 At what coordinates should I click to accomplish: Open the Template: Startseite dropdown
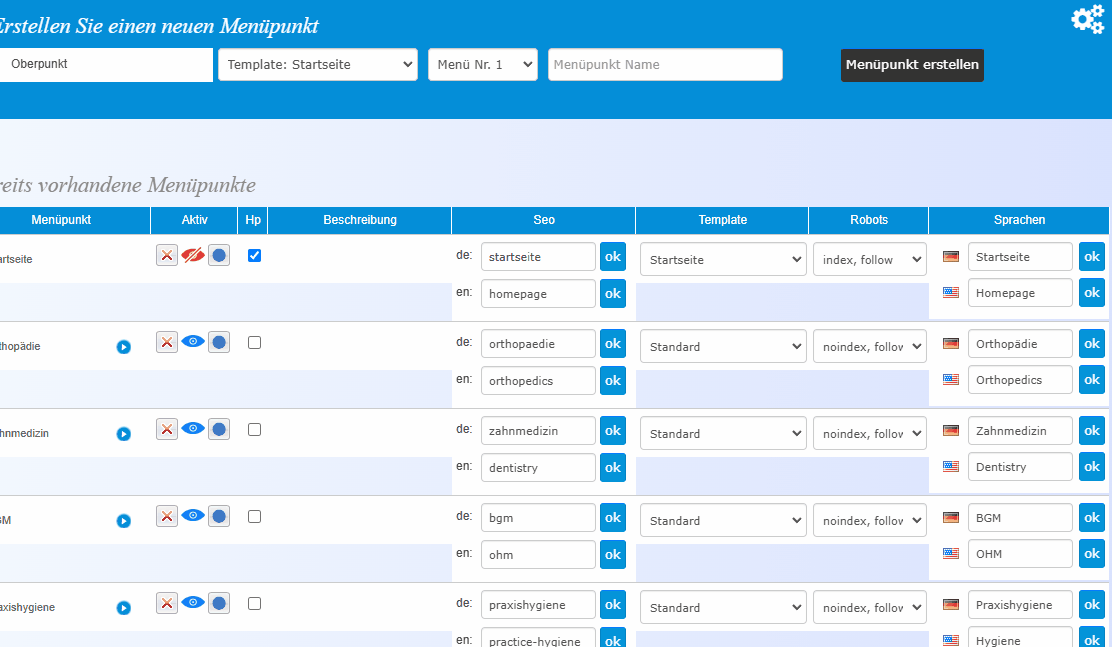[318, 65]
